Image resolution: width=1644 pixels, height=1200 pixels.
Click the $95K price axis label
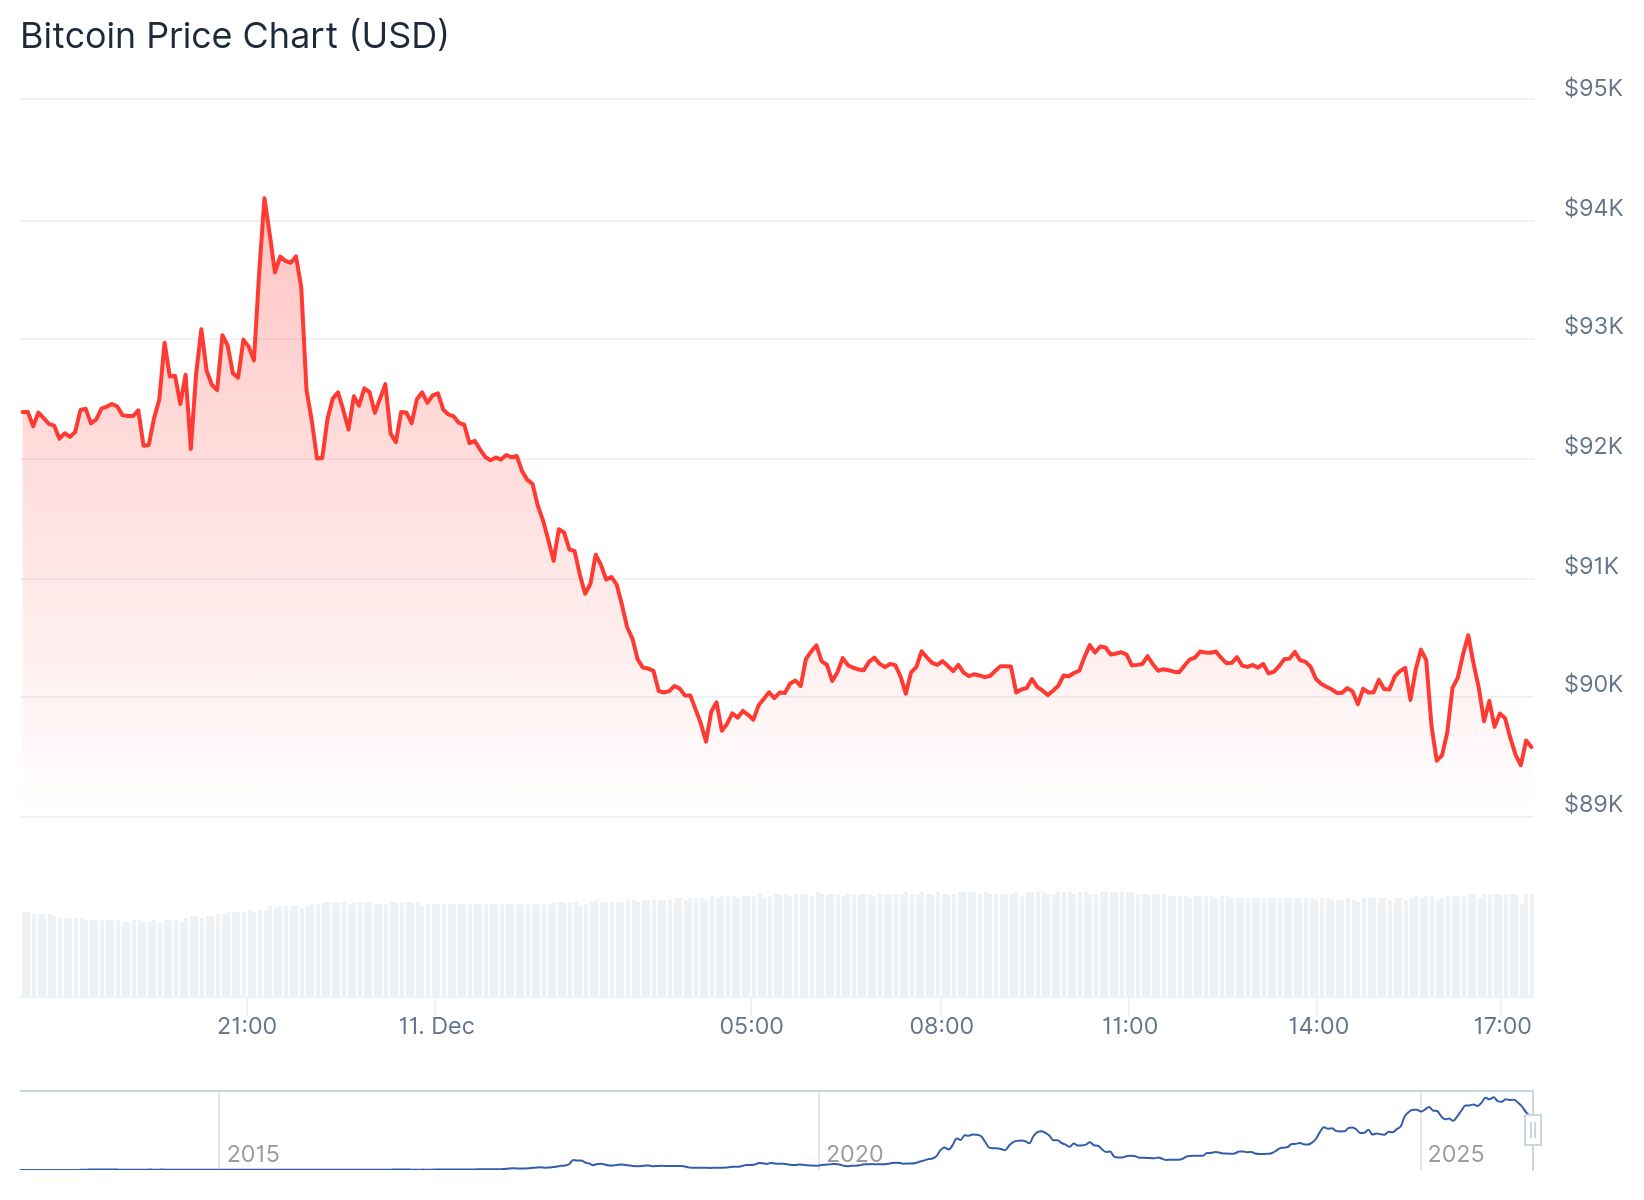(1593, 88)
